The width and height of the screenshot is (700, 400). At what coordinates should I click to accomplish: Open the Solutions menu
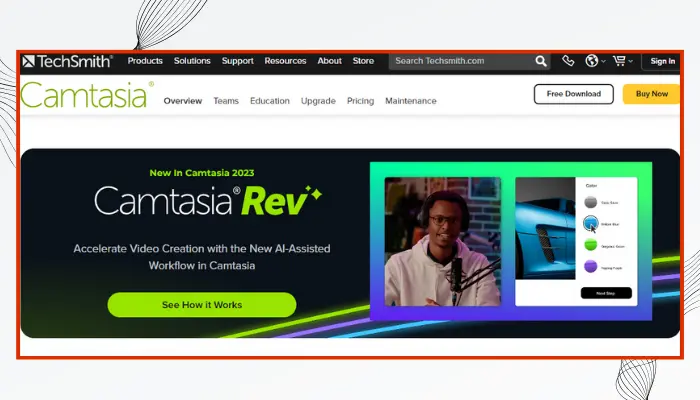(x=192, y=61)
